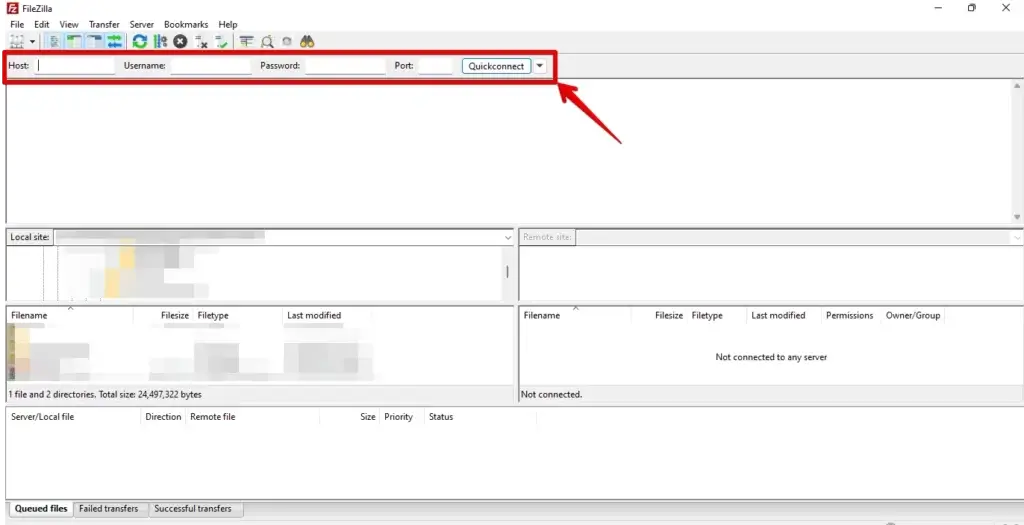Open the View menu

69,24
